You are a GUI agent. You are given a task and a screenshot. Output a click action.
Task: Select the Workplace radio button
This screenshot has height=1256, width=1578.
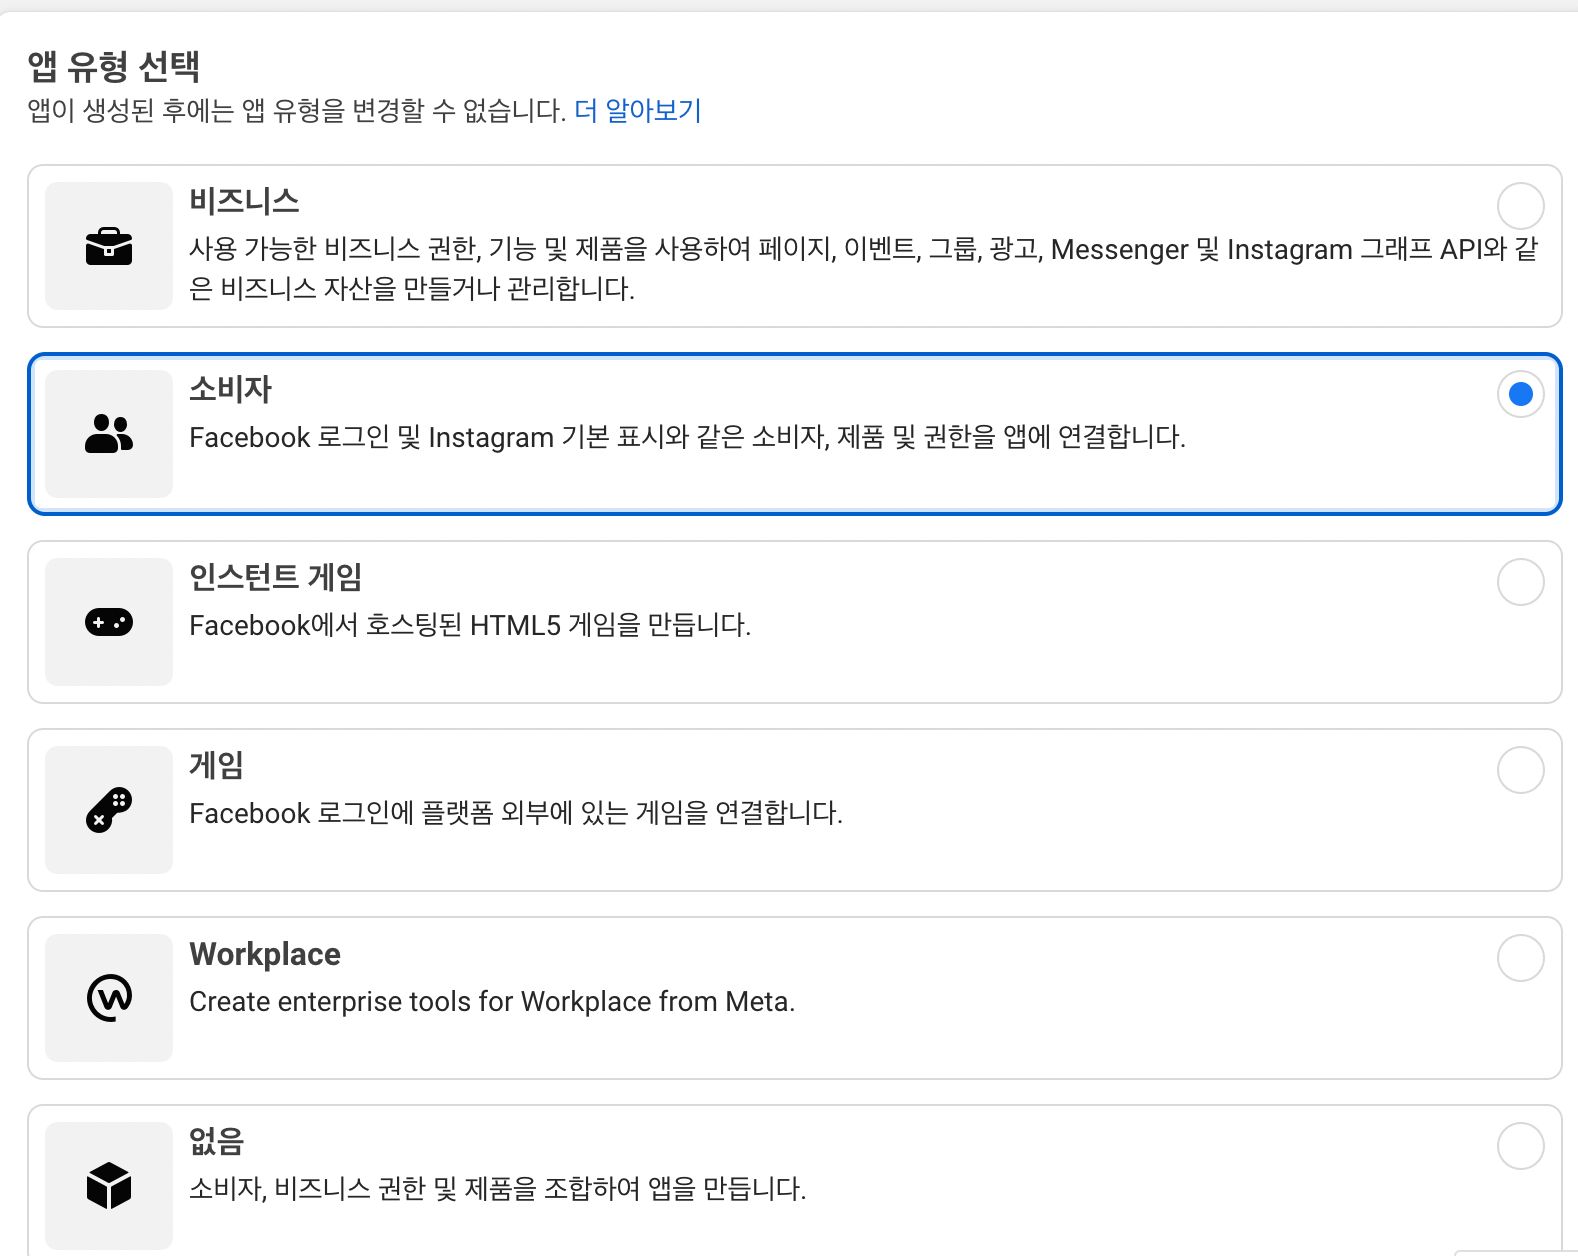[1520, 958]
